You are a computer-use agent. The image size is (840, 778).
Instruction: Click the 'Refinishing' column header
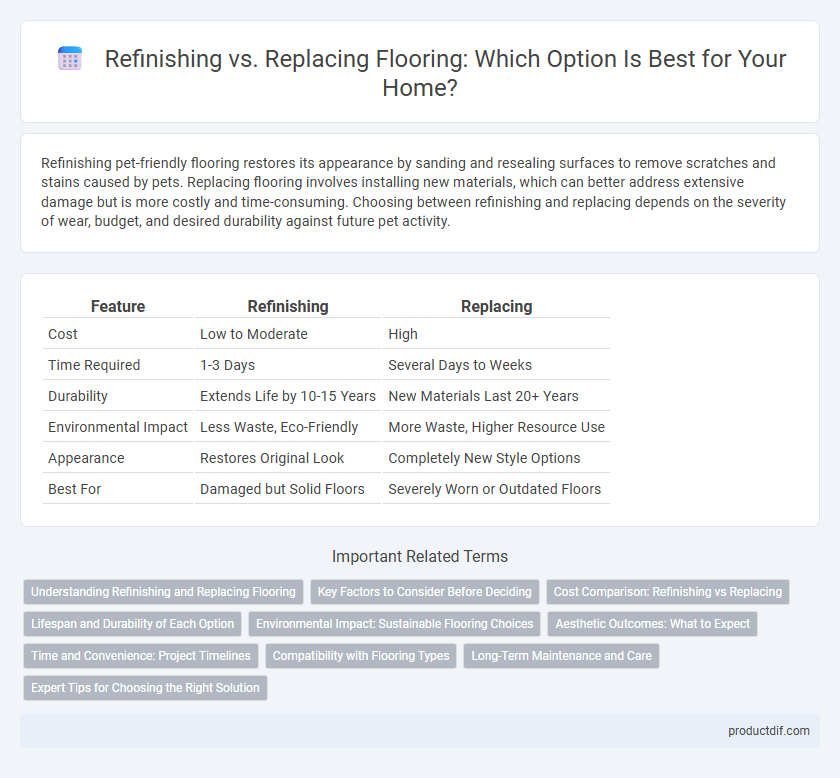click(288, 306)
